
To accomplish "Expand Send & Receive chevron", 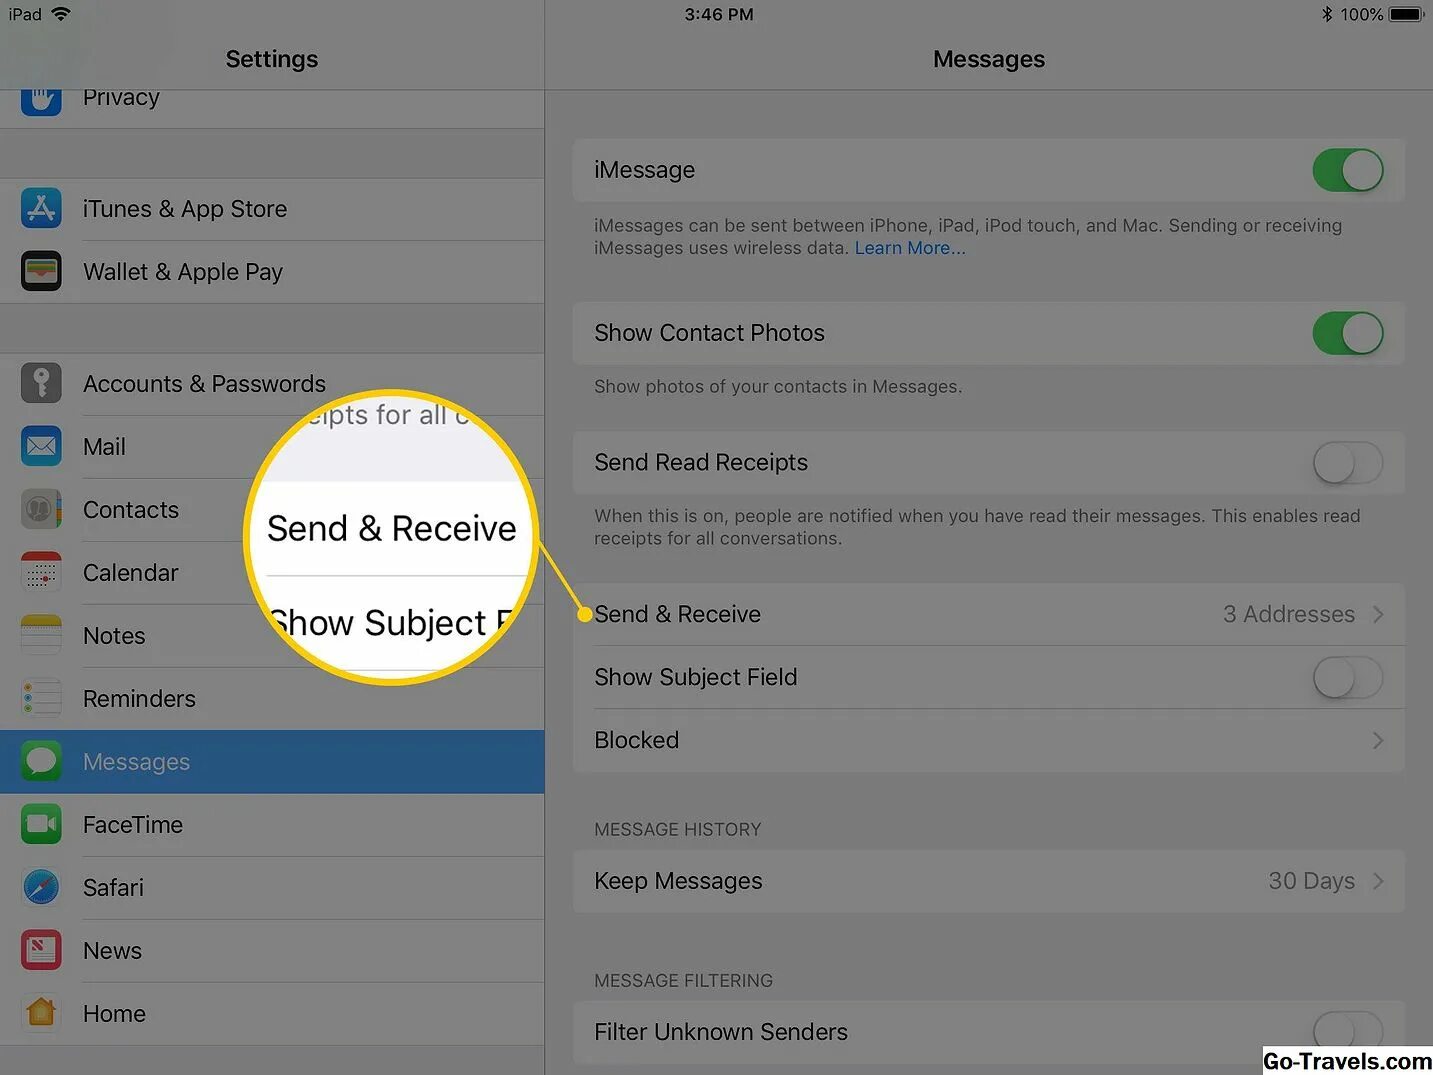I will [x=1378, y=614].
